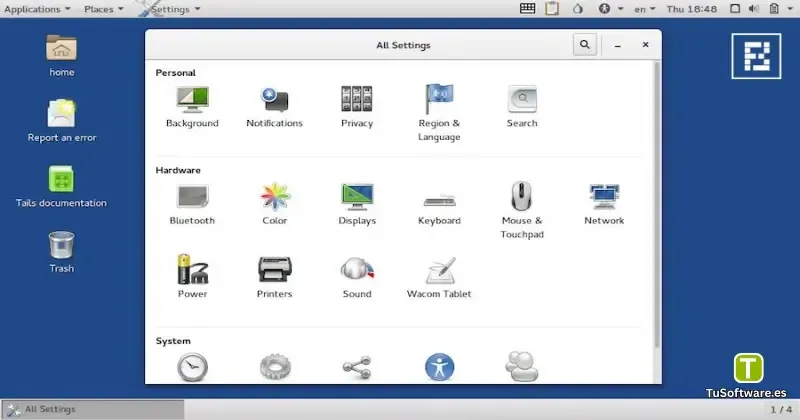Screen dimensions: 800x420
Task: Click the battery icon in top bar
Action: [x=774, y=9]
